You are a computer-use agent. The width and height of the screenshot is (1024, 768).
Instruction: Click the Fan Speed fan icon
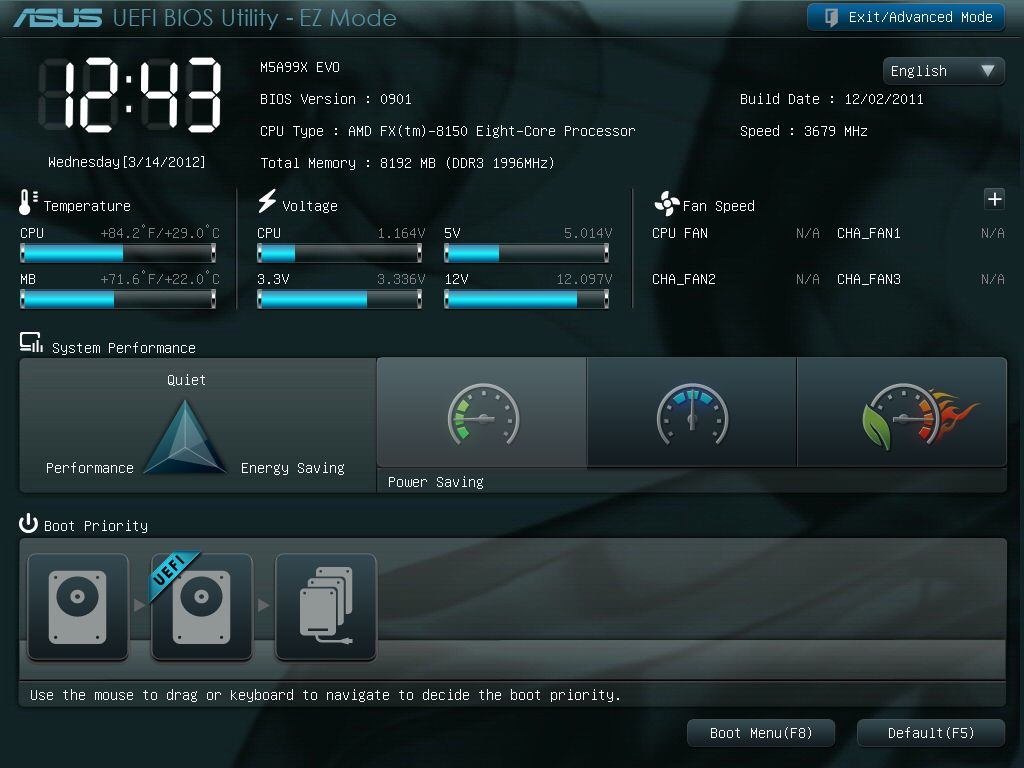click(x=667, y=204)
